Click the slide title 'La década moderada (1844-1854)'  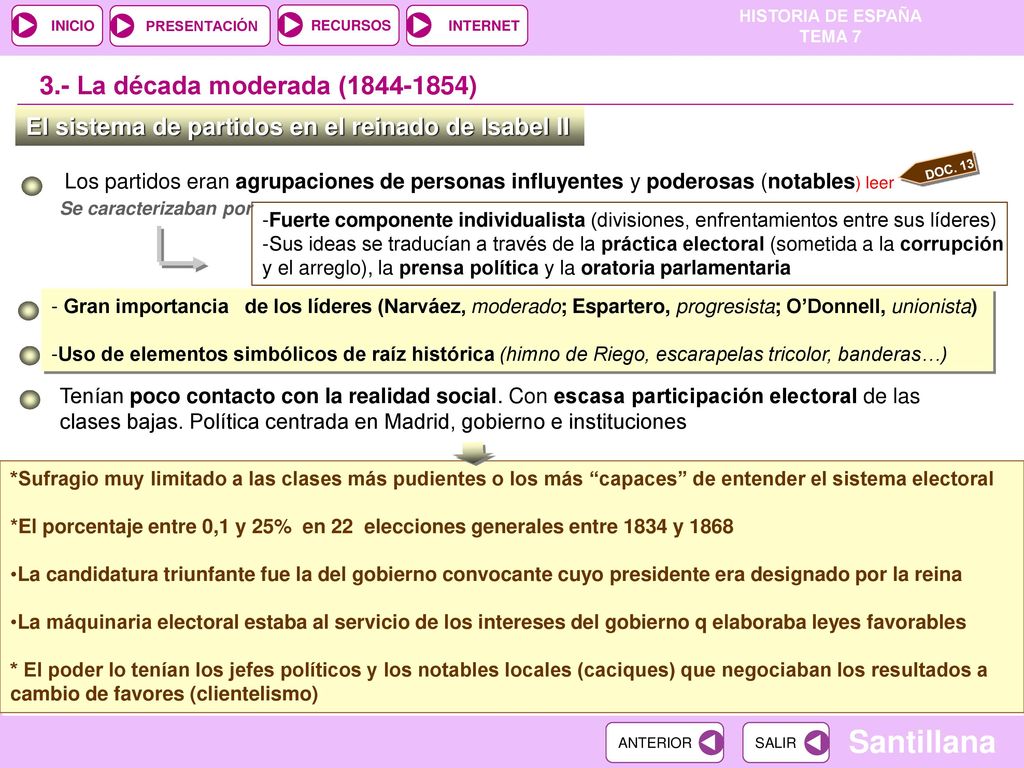pos(258,86)
